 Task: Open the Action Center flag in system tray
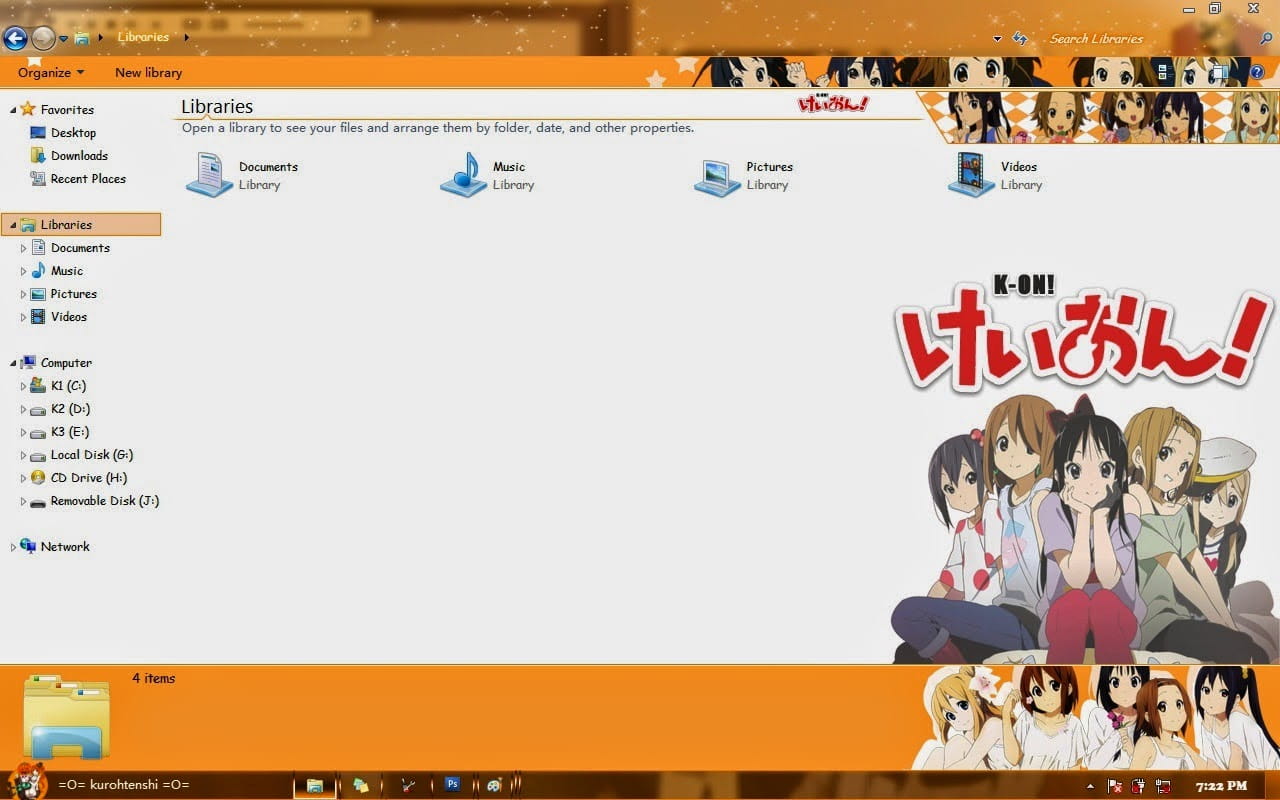pyautogui.click(x=1113, y=786)
